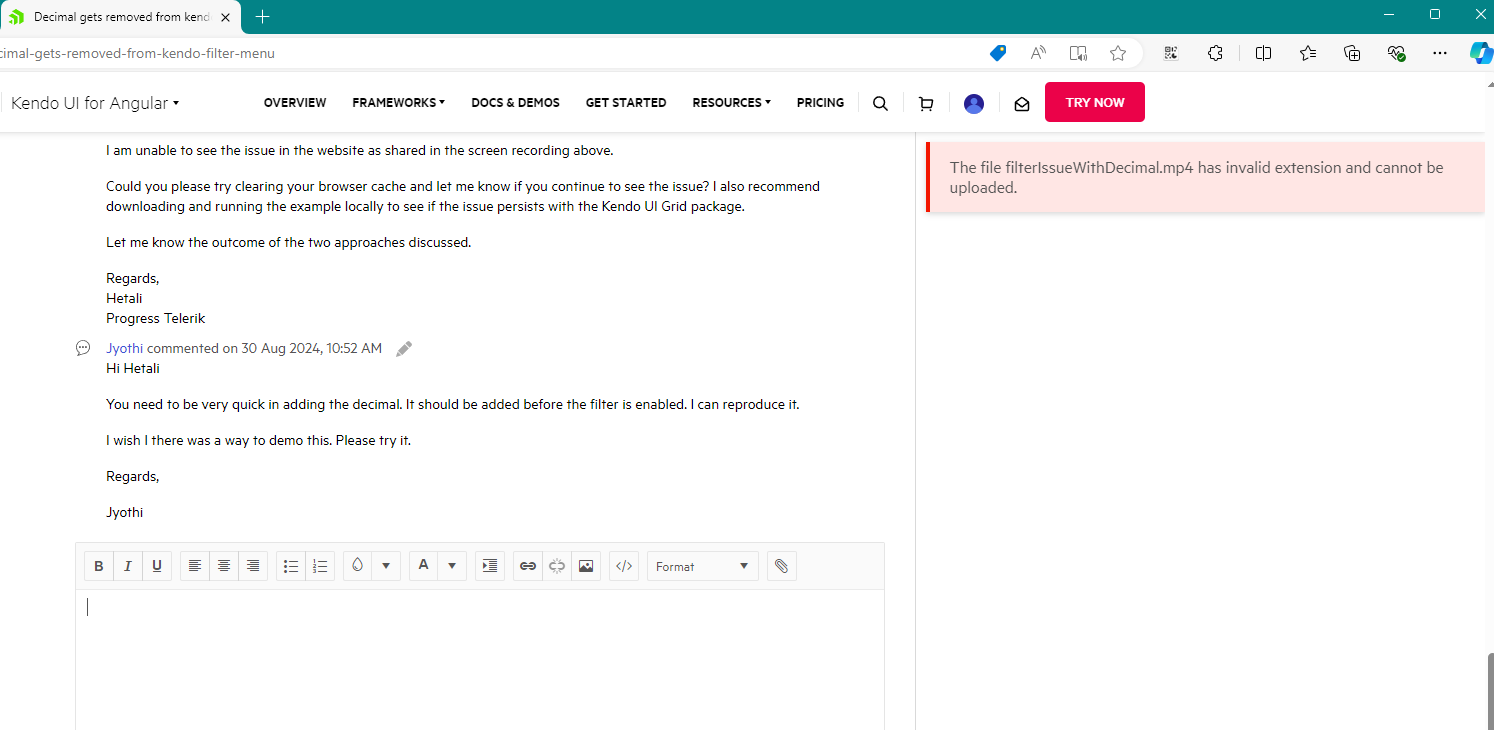Indent the paragraph using the indent icon
The height and width of the screenshot is (730, 1494).
[x=490, y=566]
